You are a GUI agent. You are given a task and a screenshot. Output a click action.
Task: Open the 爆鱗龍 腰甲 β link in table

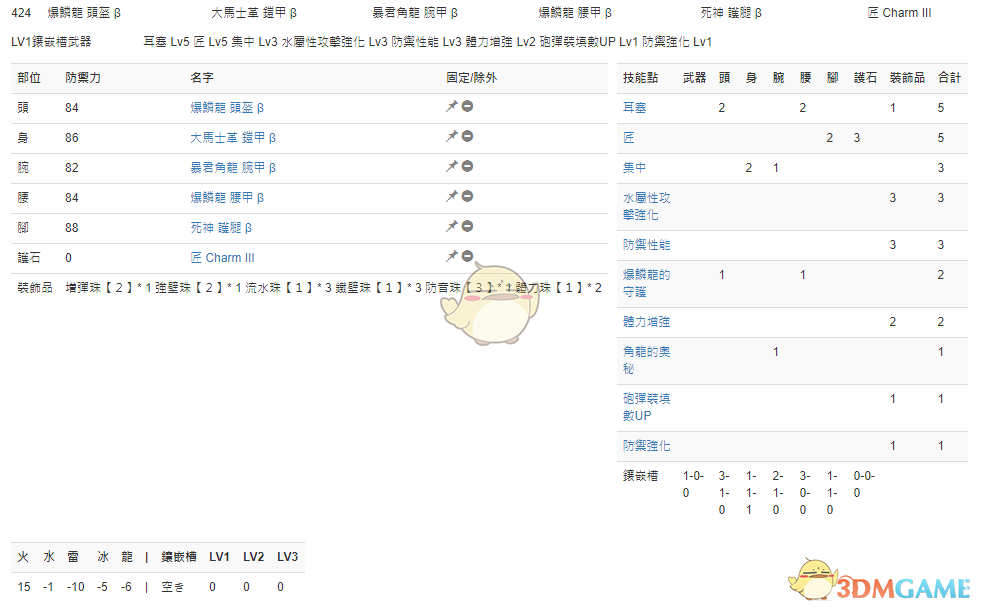pyautogui.click(x=227, y=198)
